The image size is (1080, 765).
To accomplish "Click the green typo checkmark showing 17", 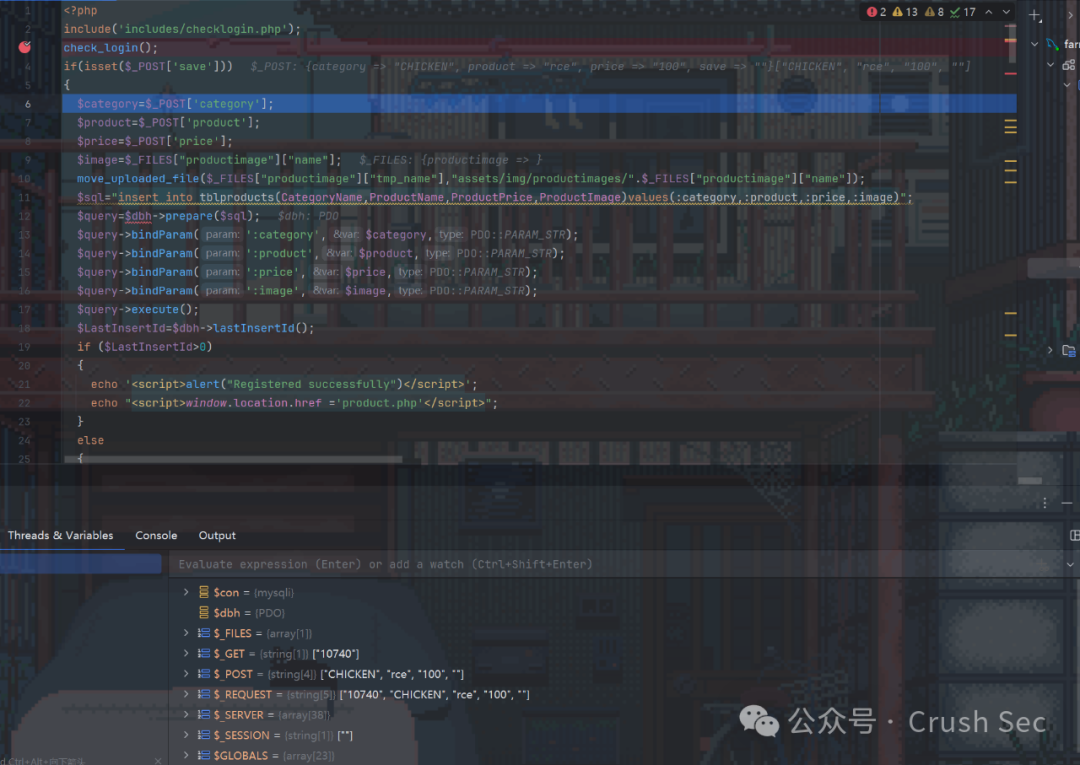I will click(963, 12).
